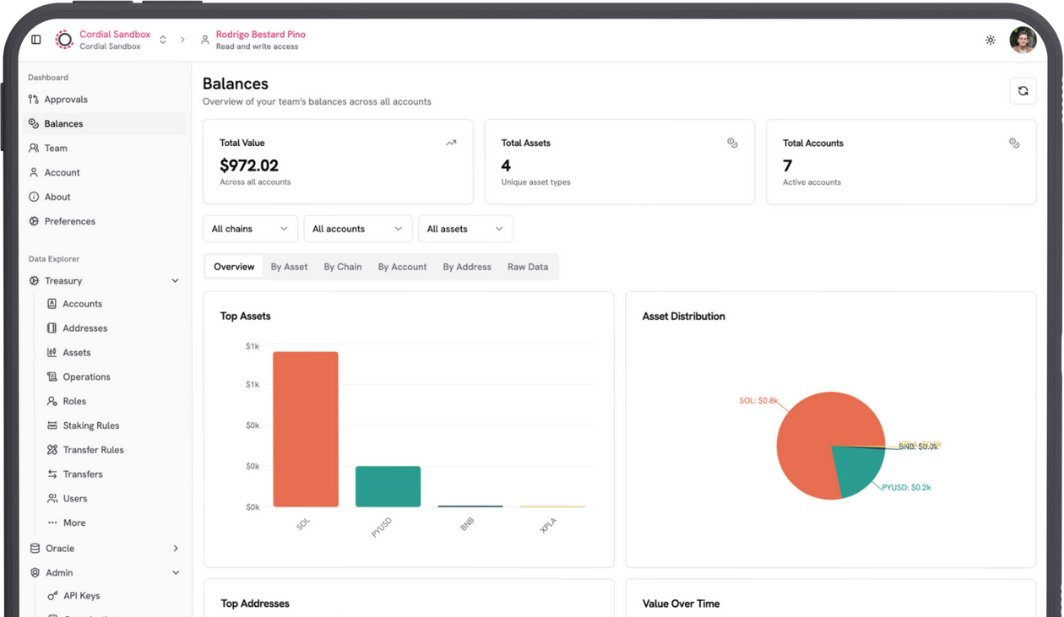The width and height of the screenshot is (1064, 617).
Task: Open the organization switcher chevrons
Action: [x=163, y=40]
